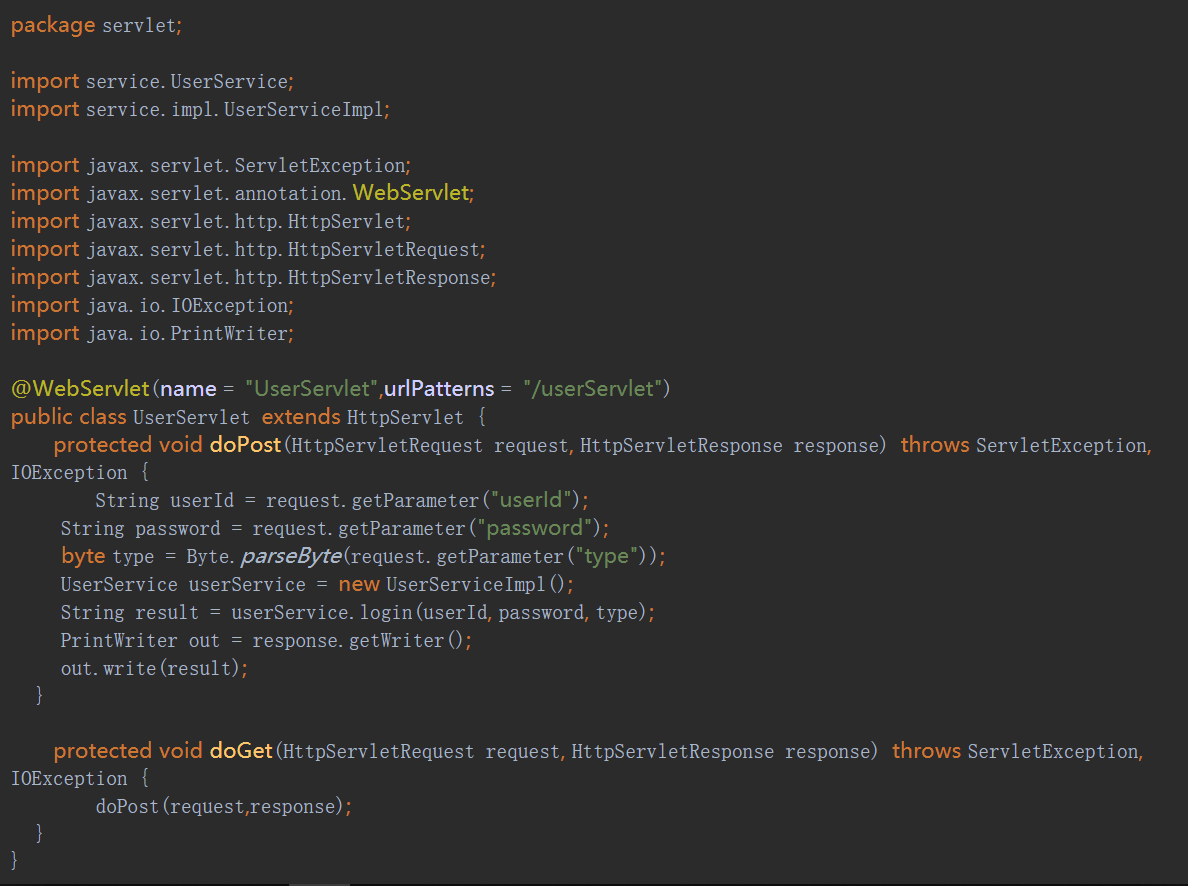
Task: Click the doPost method name in its declaration
Action: point(245,444)
